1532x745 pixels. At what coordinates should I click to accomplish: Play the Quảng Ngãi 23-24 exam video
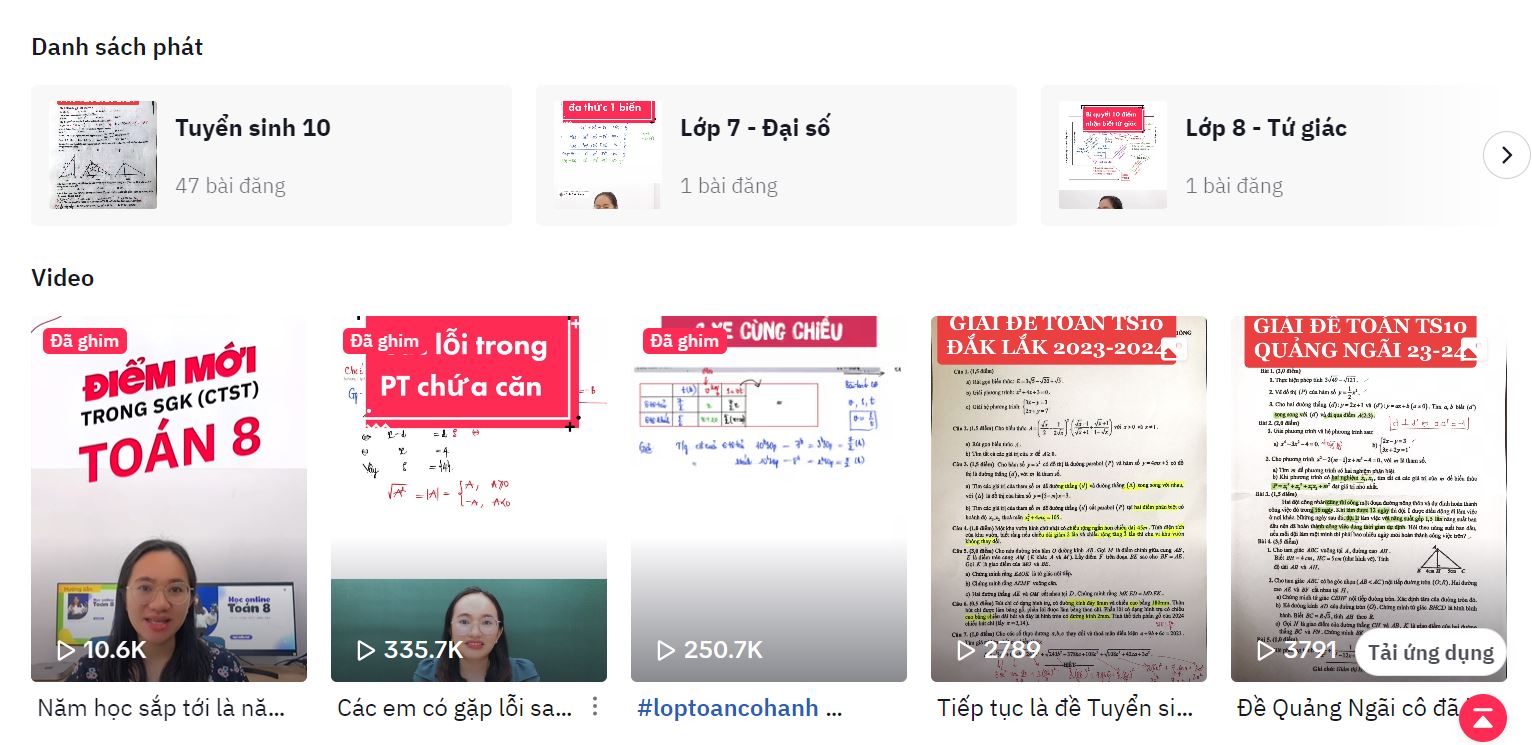tap(1369, 499)
